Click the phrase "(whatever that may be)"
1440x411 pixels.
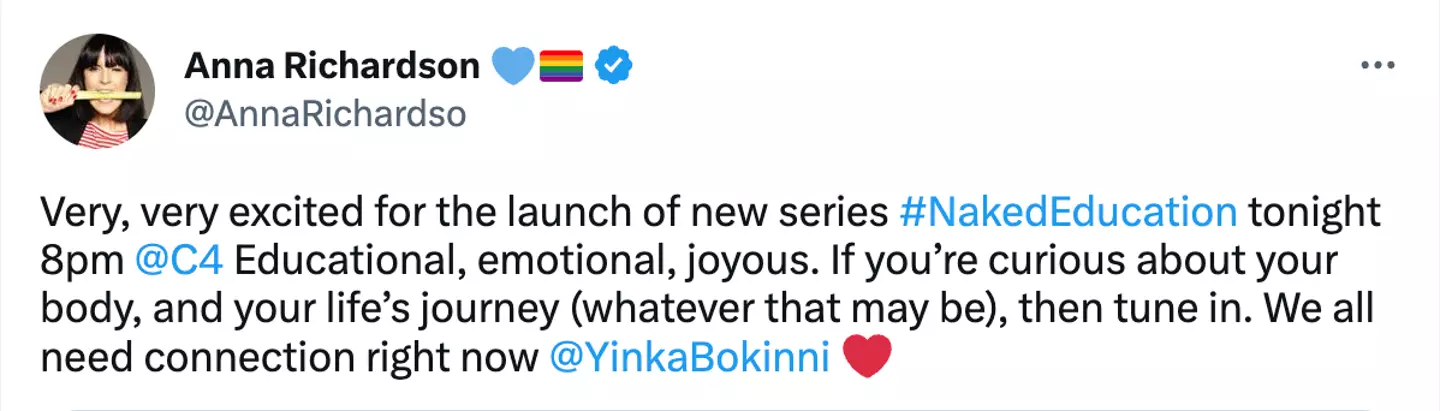point(776,310)
